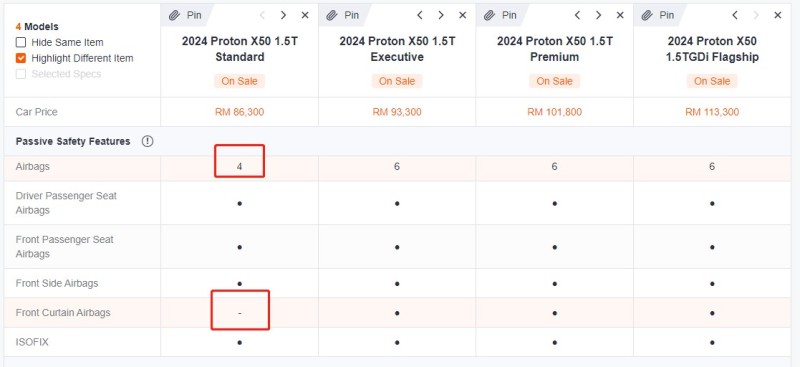Viewport: 800px width, 367px height.
Task: Open Passive Safety Features info icon
Action: point(147,141)
